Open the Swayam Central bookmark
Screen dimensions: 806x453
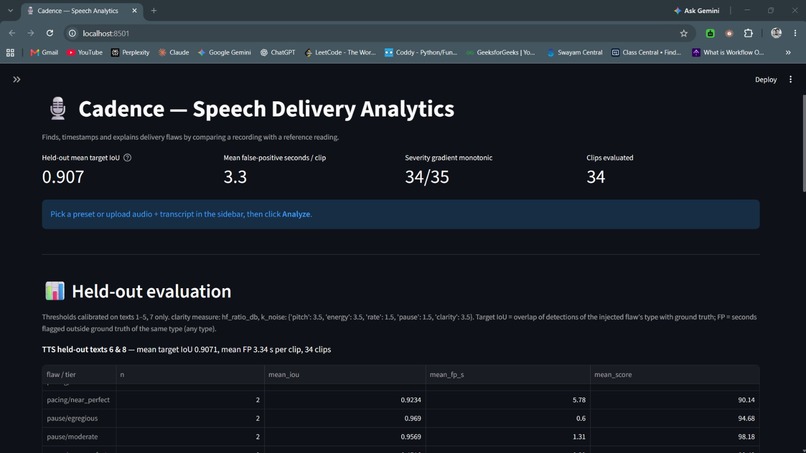point(574,52)
